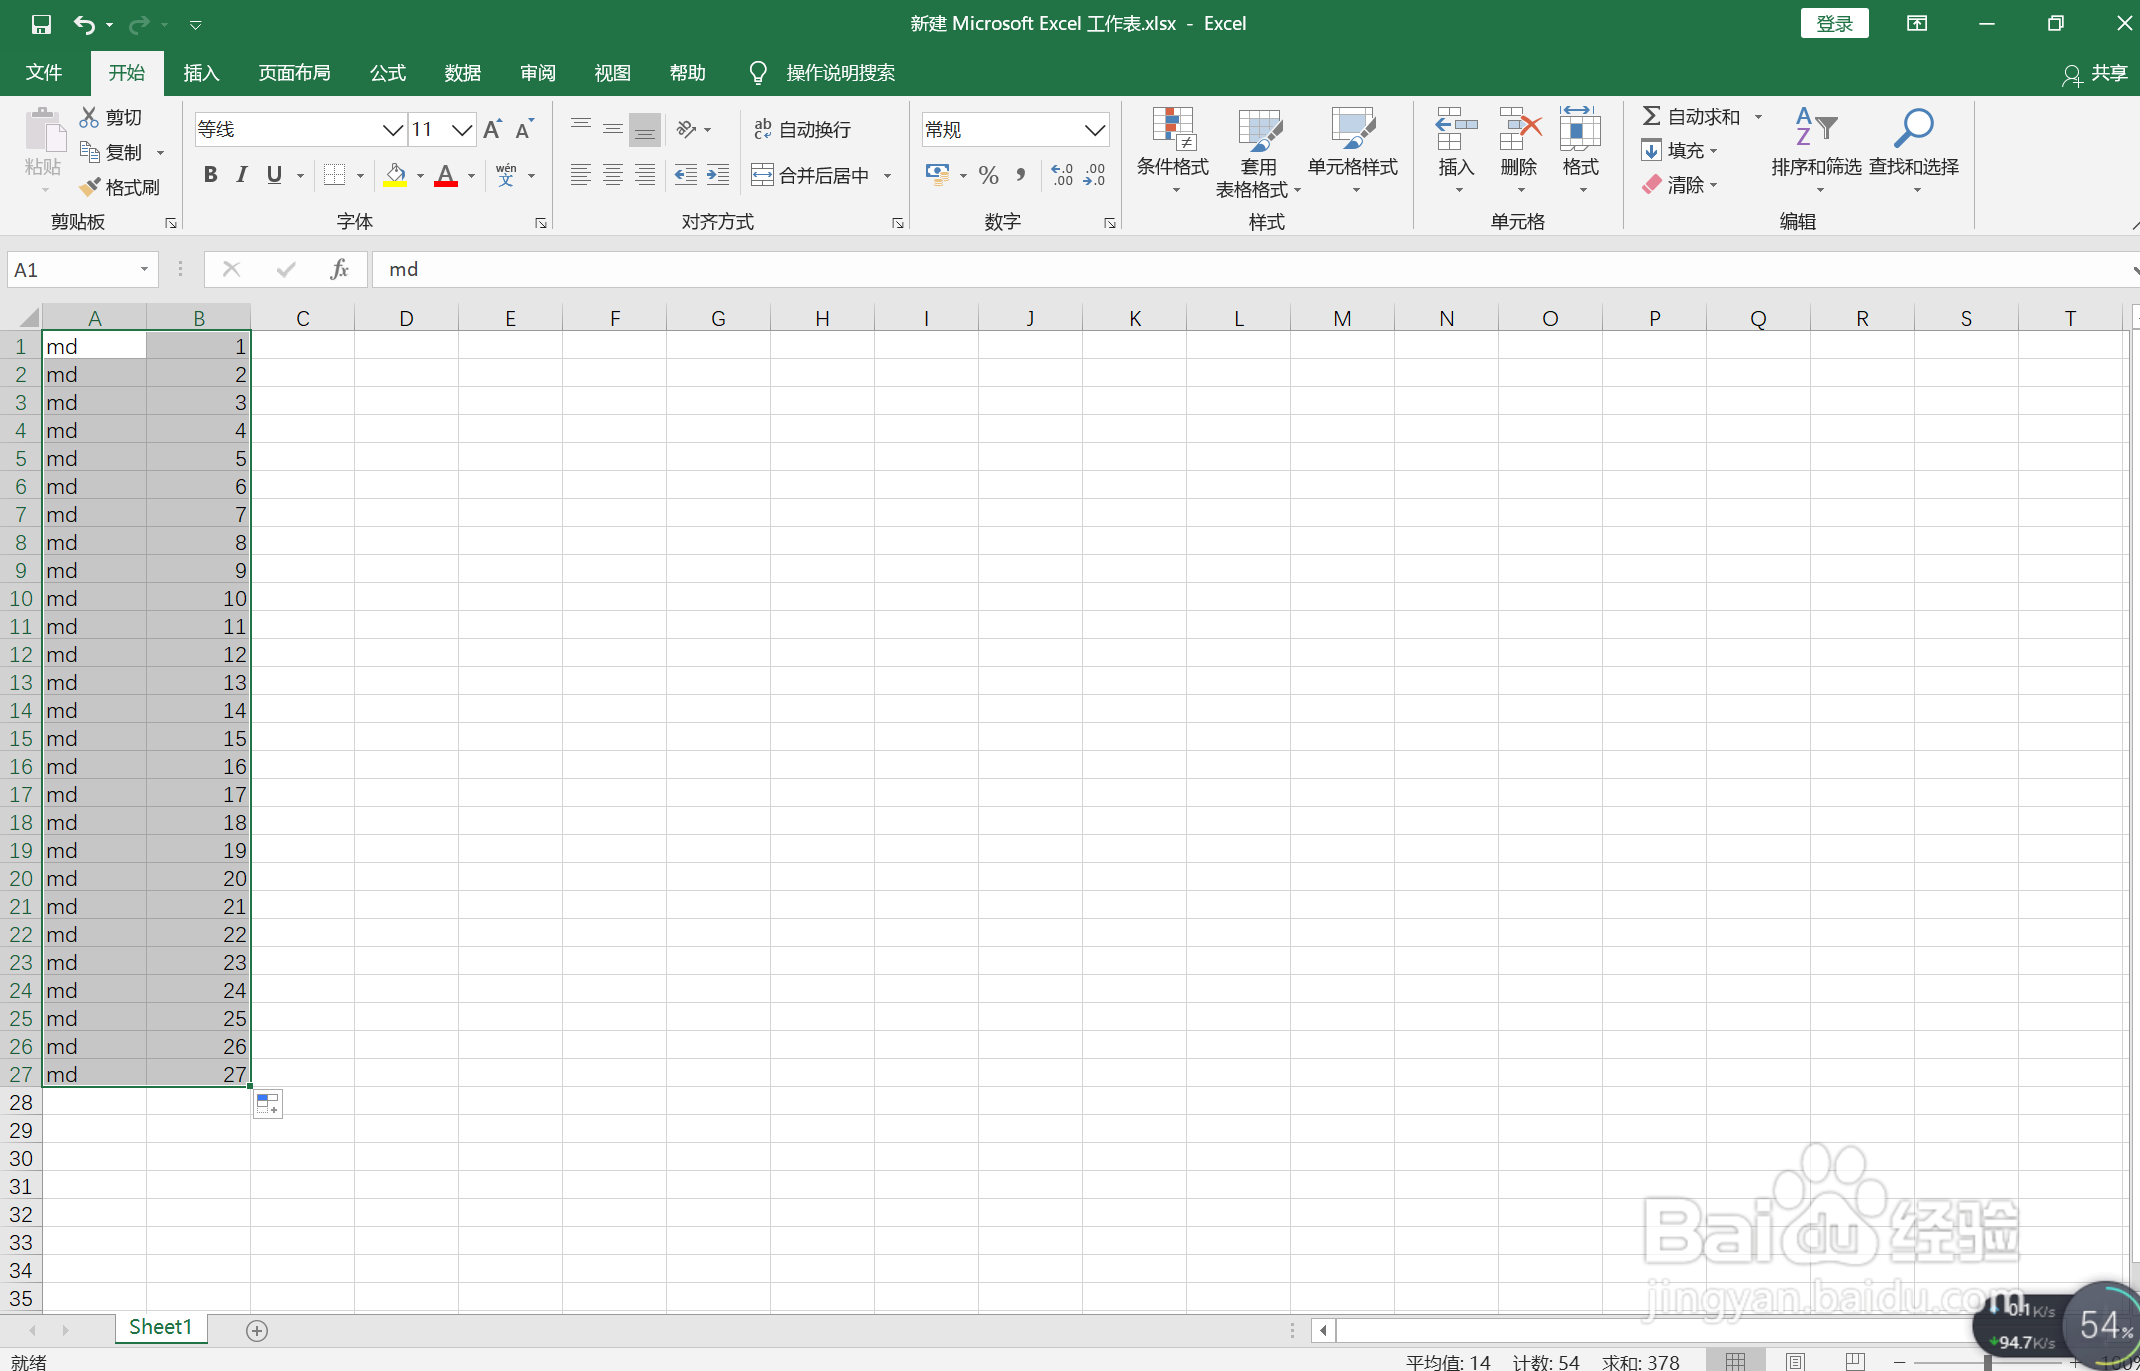2140x1371 pixels.
Task: Switch to the Review (审阅) tab
Action: [538, 72]
